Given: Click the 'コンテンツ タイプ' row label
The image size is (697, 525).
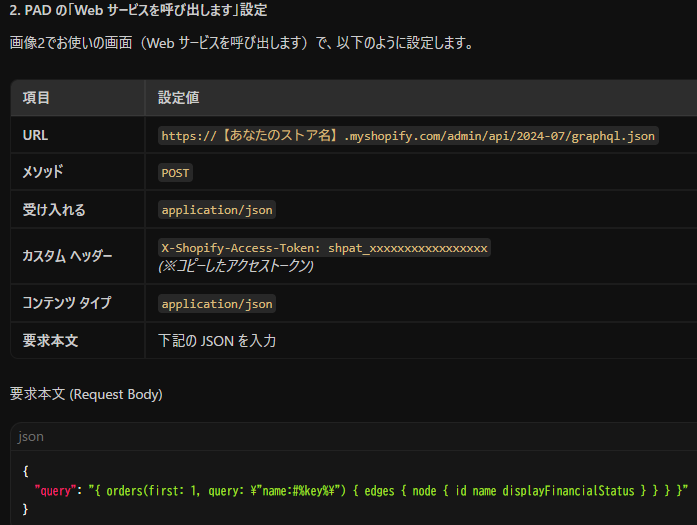Looking at the screenshot, I should (x=67, y=303).
